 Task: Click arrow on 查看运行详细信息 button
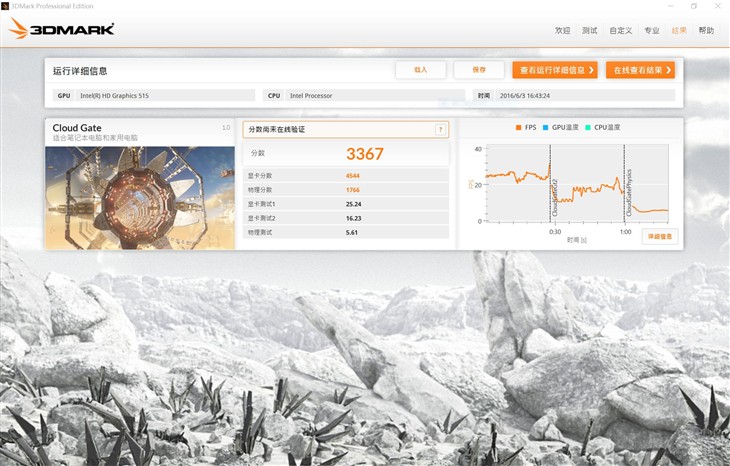(591, 70)
